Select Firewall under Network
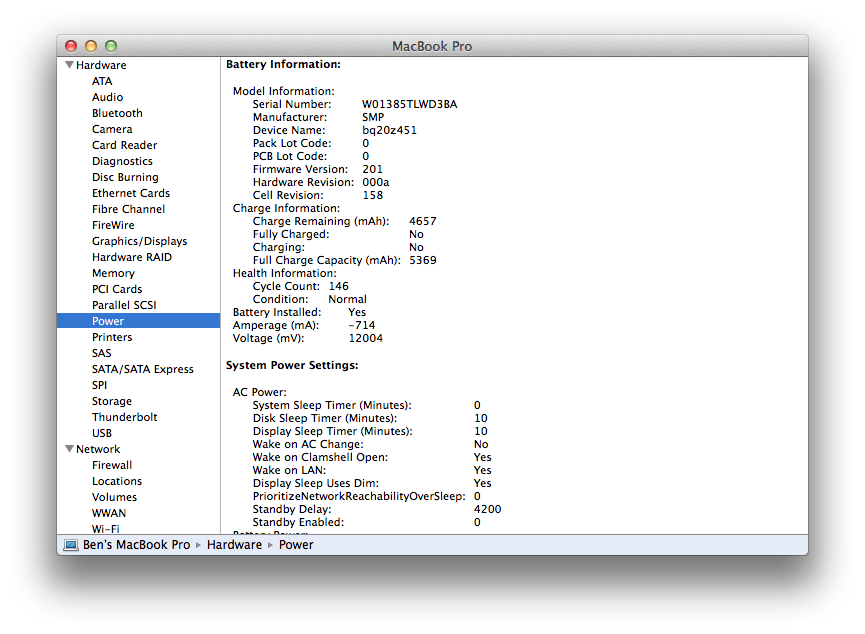This screenshot has height=634, width=865. tap(112, 465)
